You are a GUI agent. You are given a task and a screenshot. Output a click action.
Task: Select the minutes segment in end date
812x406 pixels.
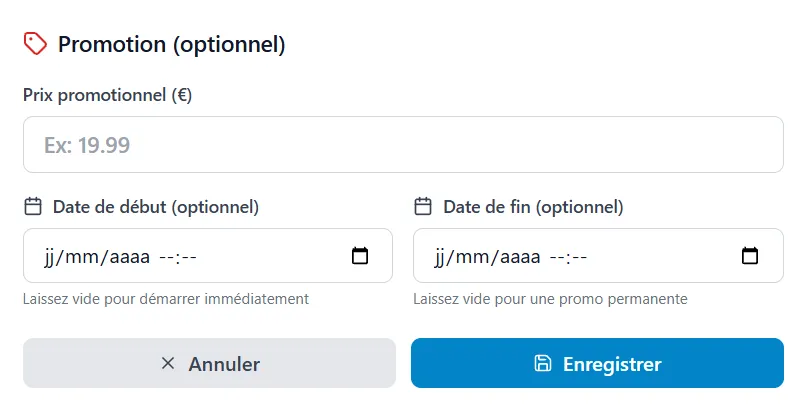[x=578, y=257]
